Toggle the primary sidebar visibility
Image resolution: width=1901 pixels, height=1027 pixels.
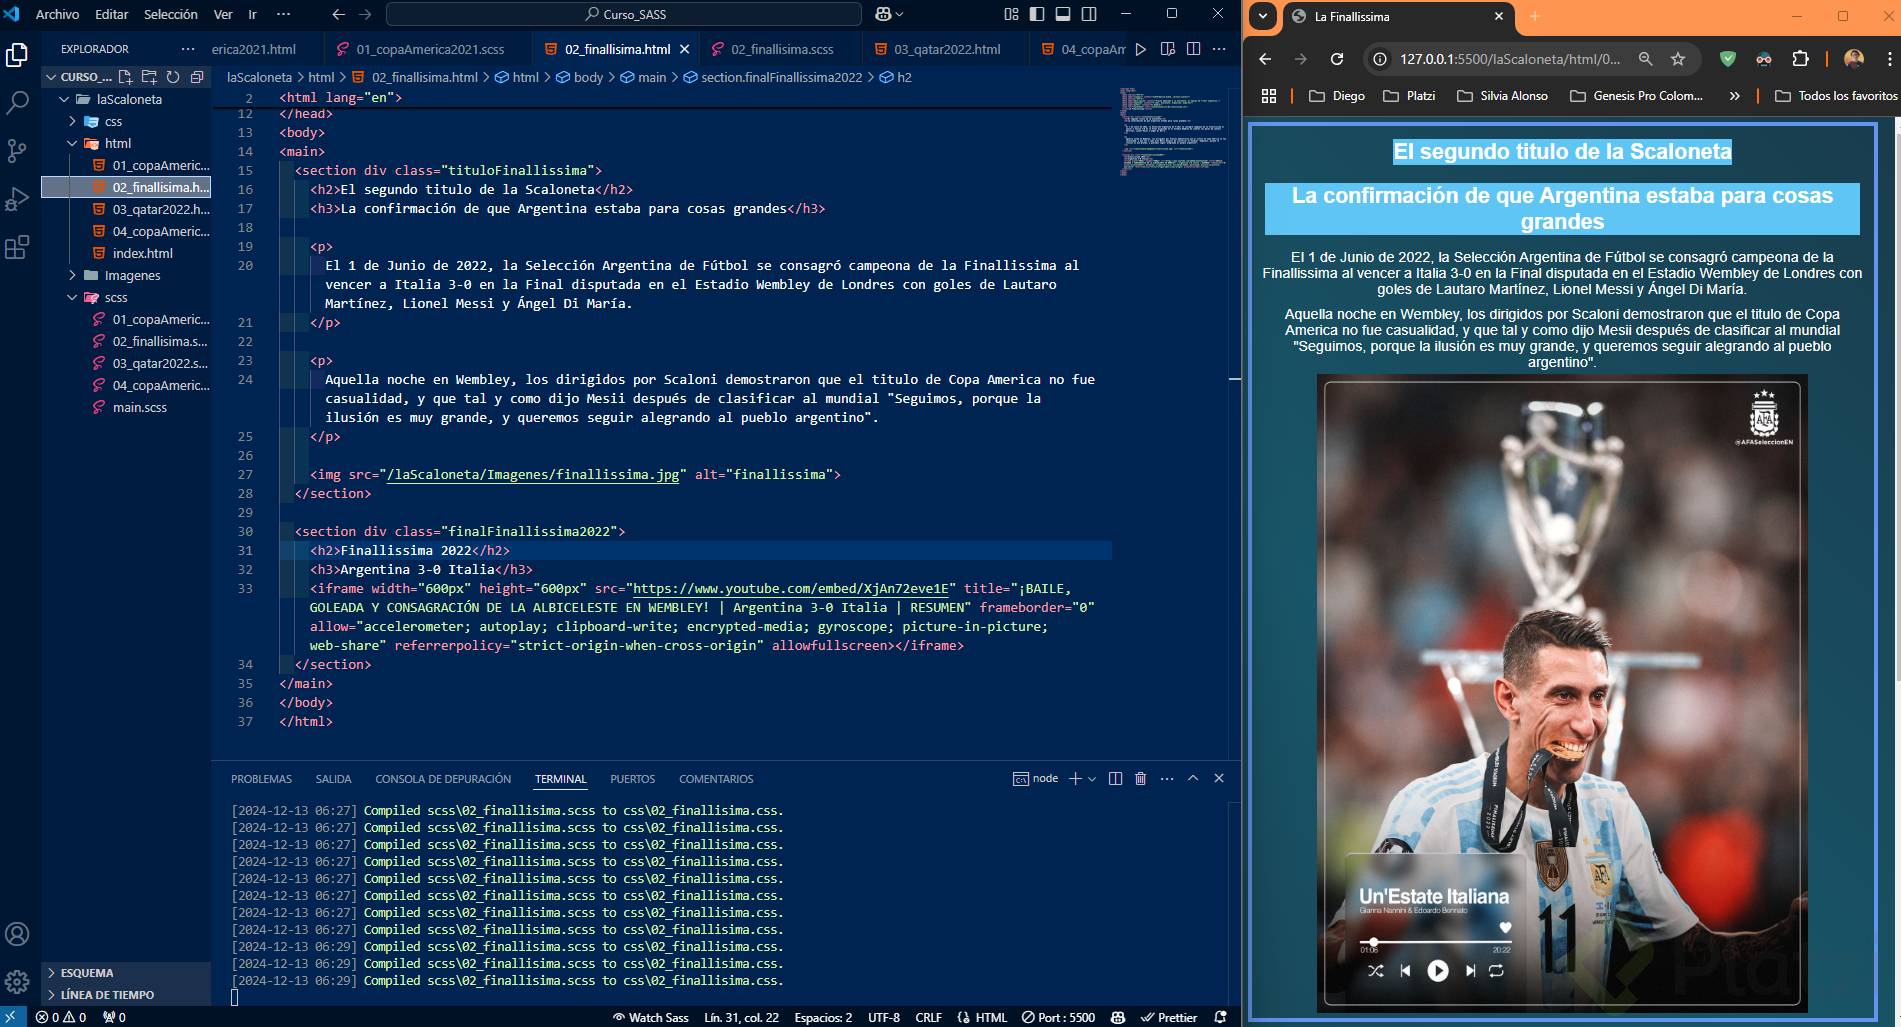1037,14
